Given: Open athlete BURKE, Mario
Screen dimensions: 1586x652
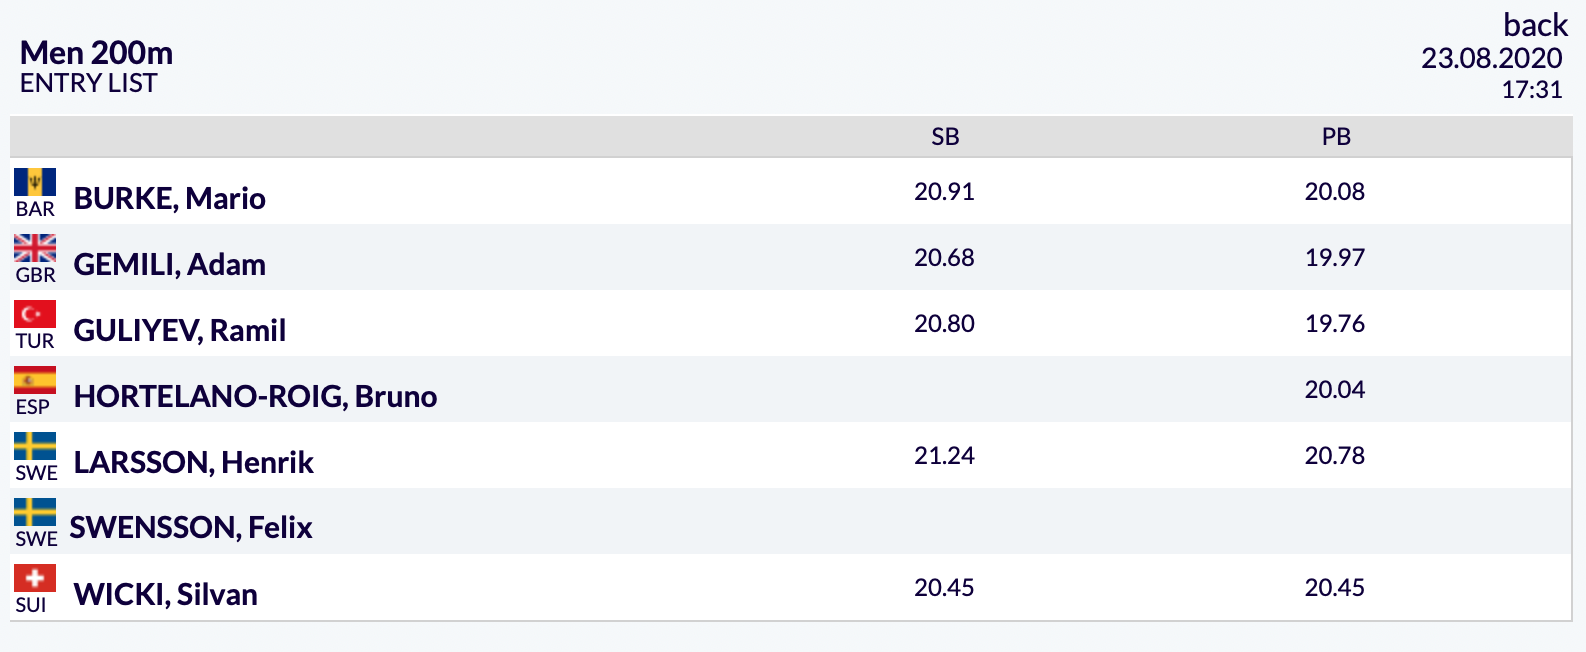Looking at the screenshot, I should point(170,198).
